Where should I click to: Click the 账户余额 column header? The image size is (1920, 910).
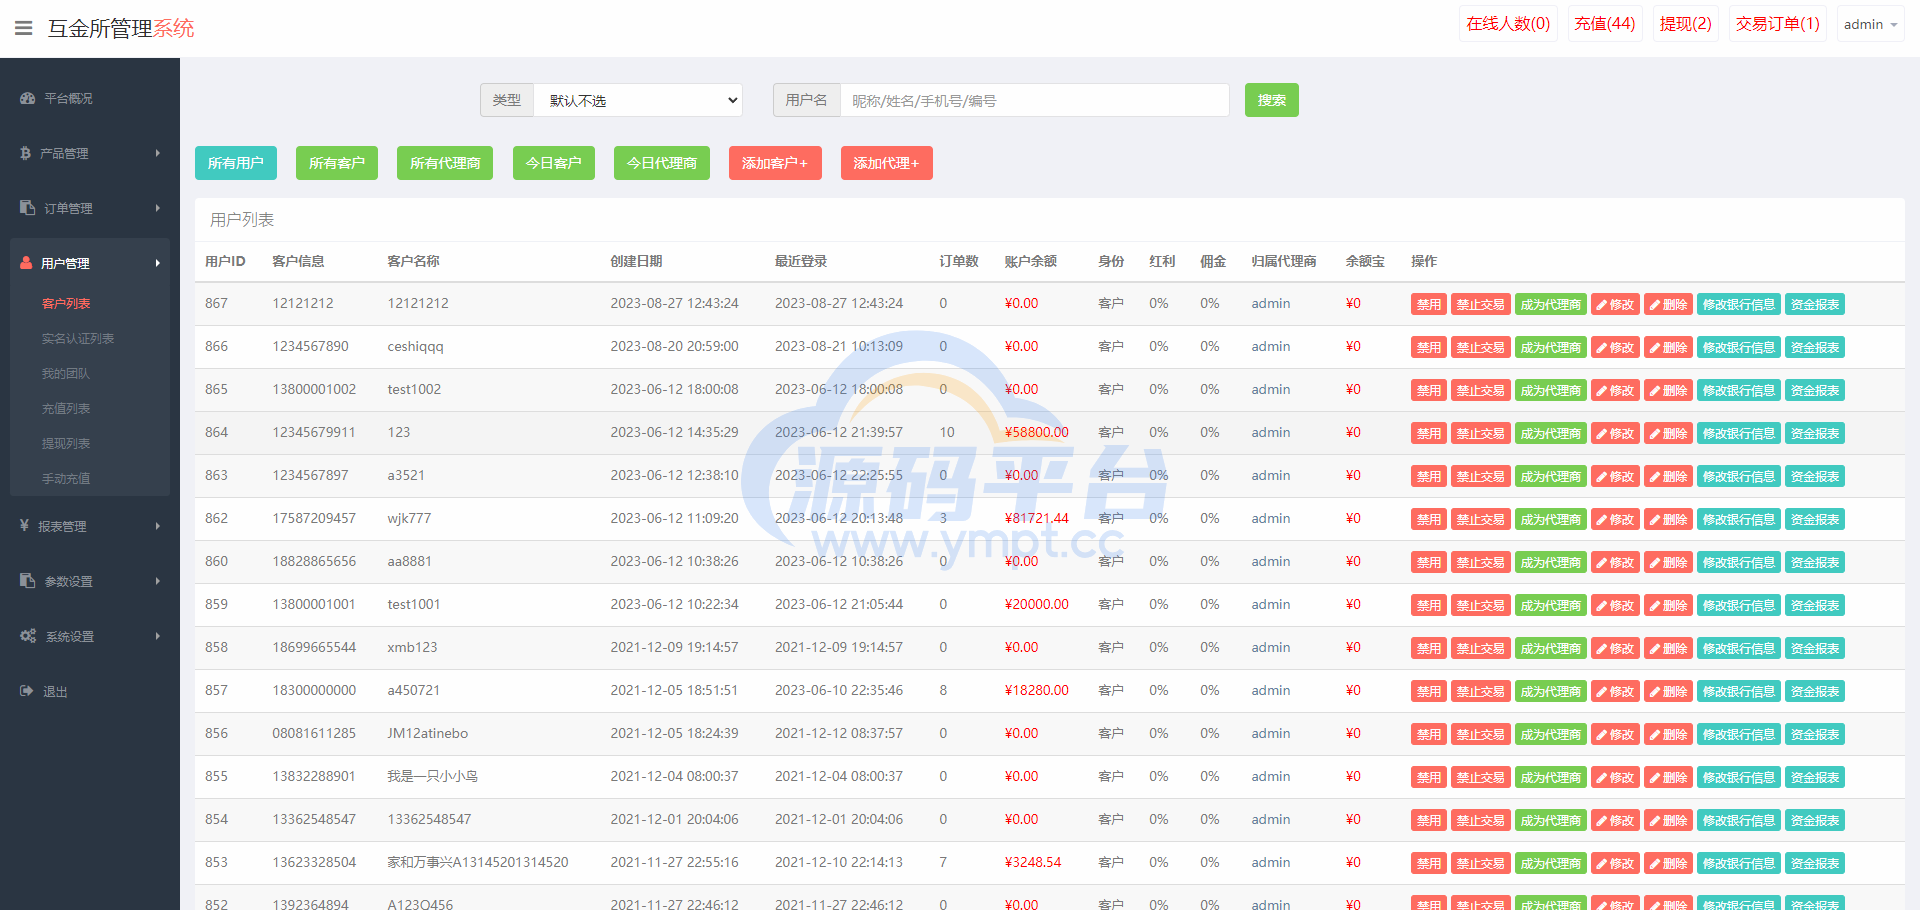pyautogui.click(x=1031, y=261)
